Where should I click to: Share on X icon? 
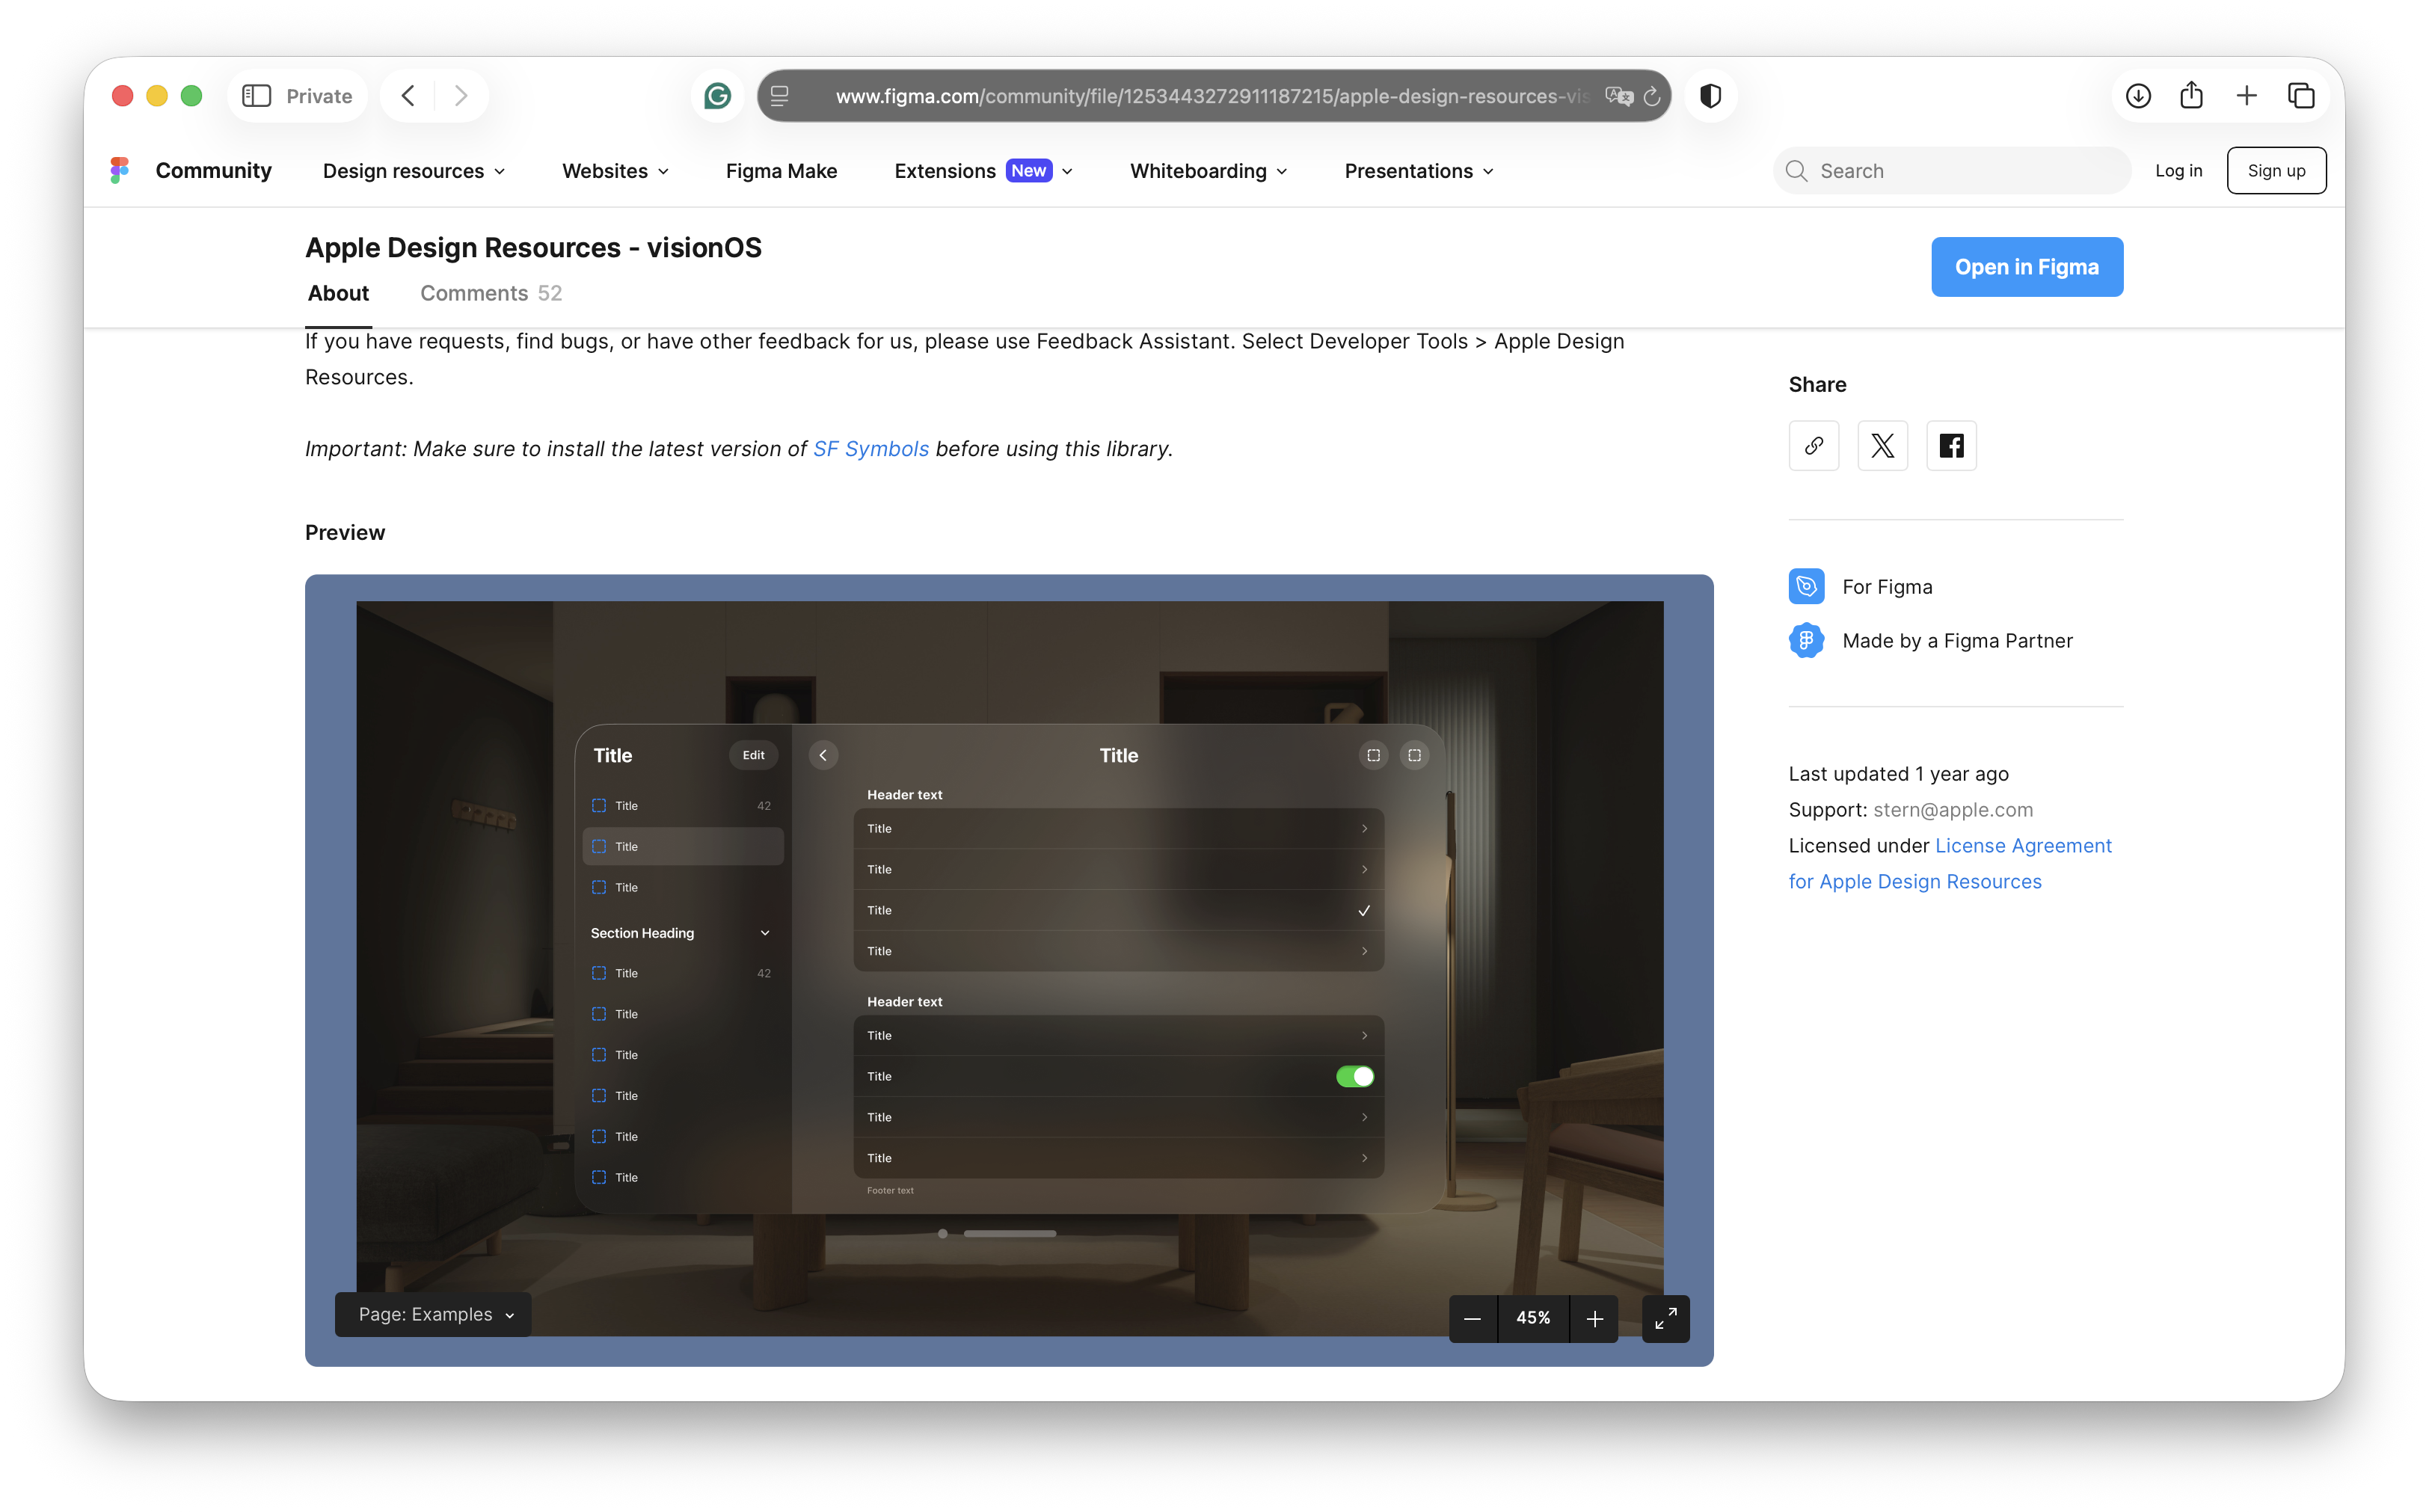pyautogui.click(x=1883, y=446)
